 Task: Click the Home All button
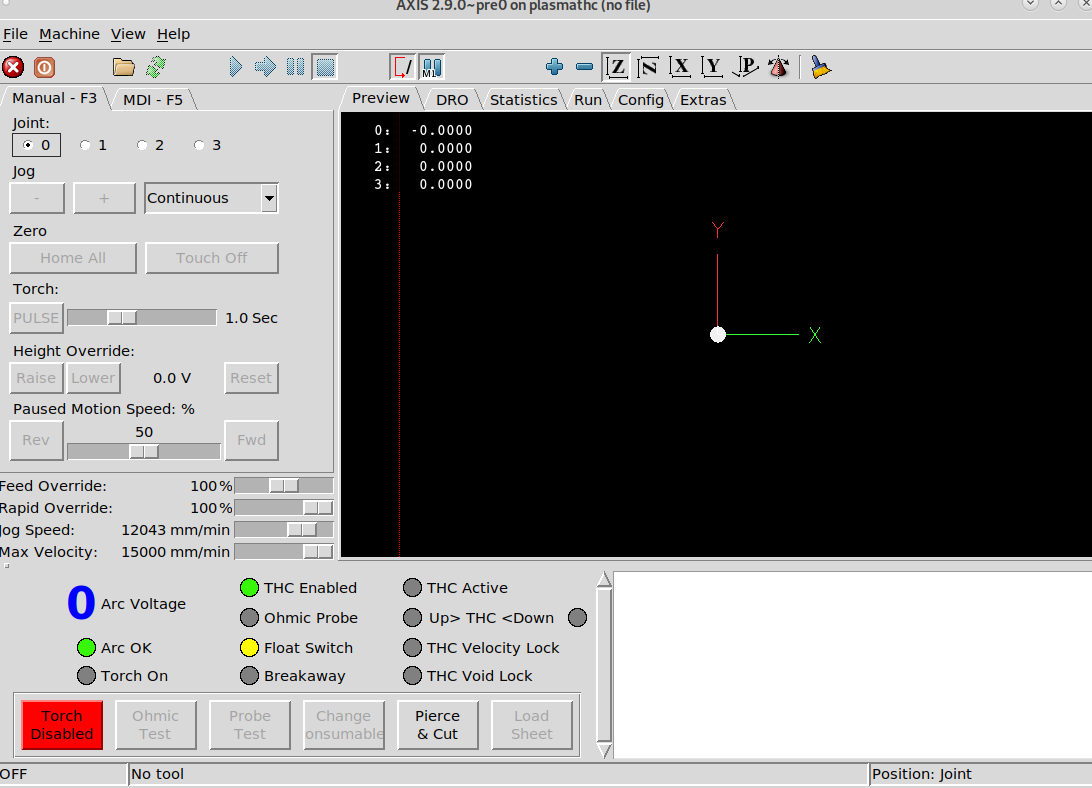point(73,258)
